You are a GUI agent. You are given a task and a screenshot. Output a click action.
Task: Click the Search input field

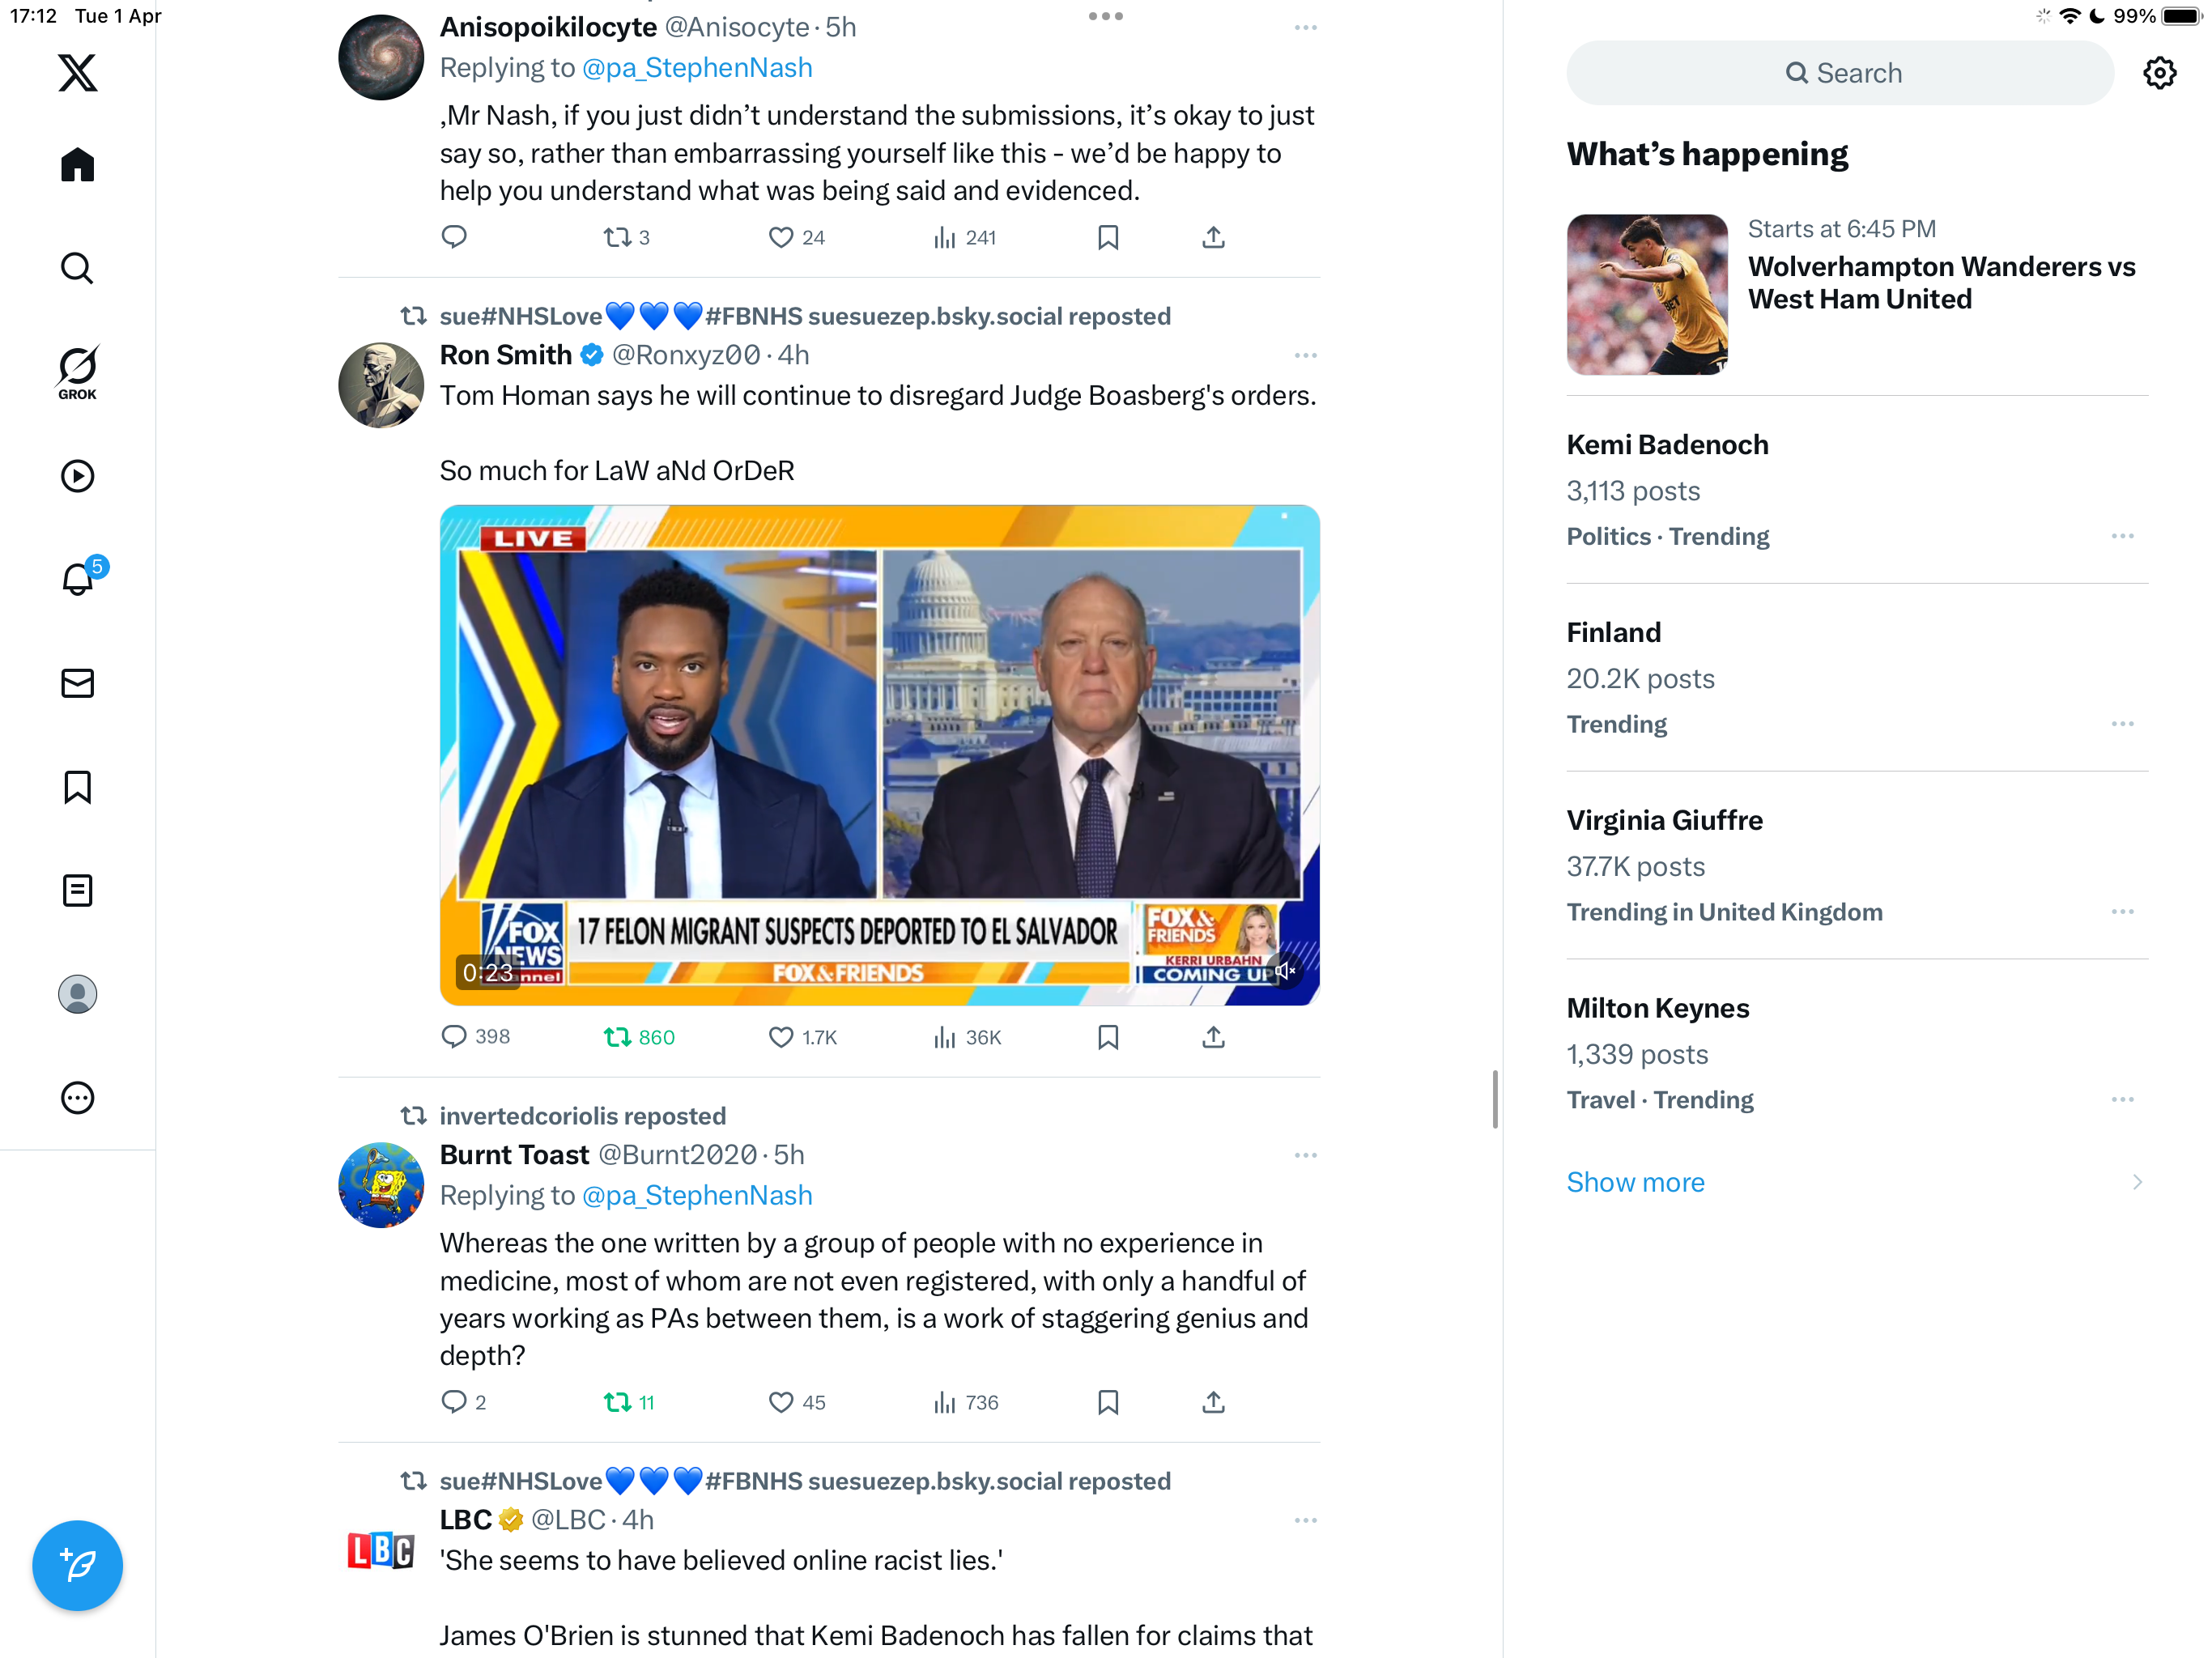click(1840, 73)
